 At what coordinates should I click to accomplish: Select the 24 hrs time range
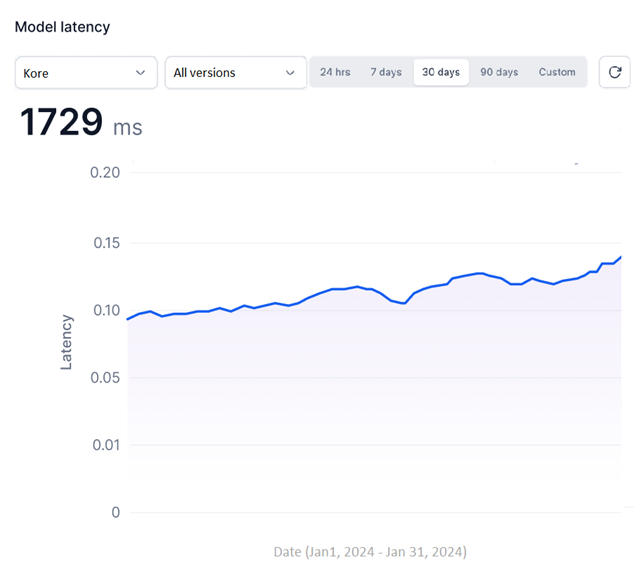tap(335, 73)
